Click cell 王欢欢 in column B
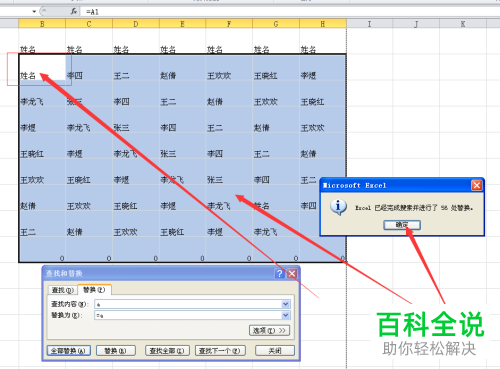Image resolution: width=500 pixels, height=369 pixels. tap(42, 172)
